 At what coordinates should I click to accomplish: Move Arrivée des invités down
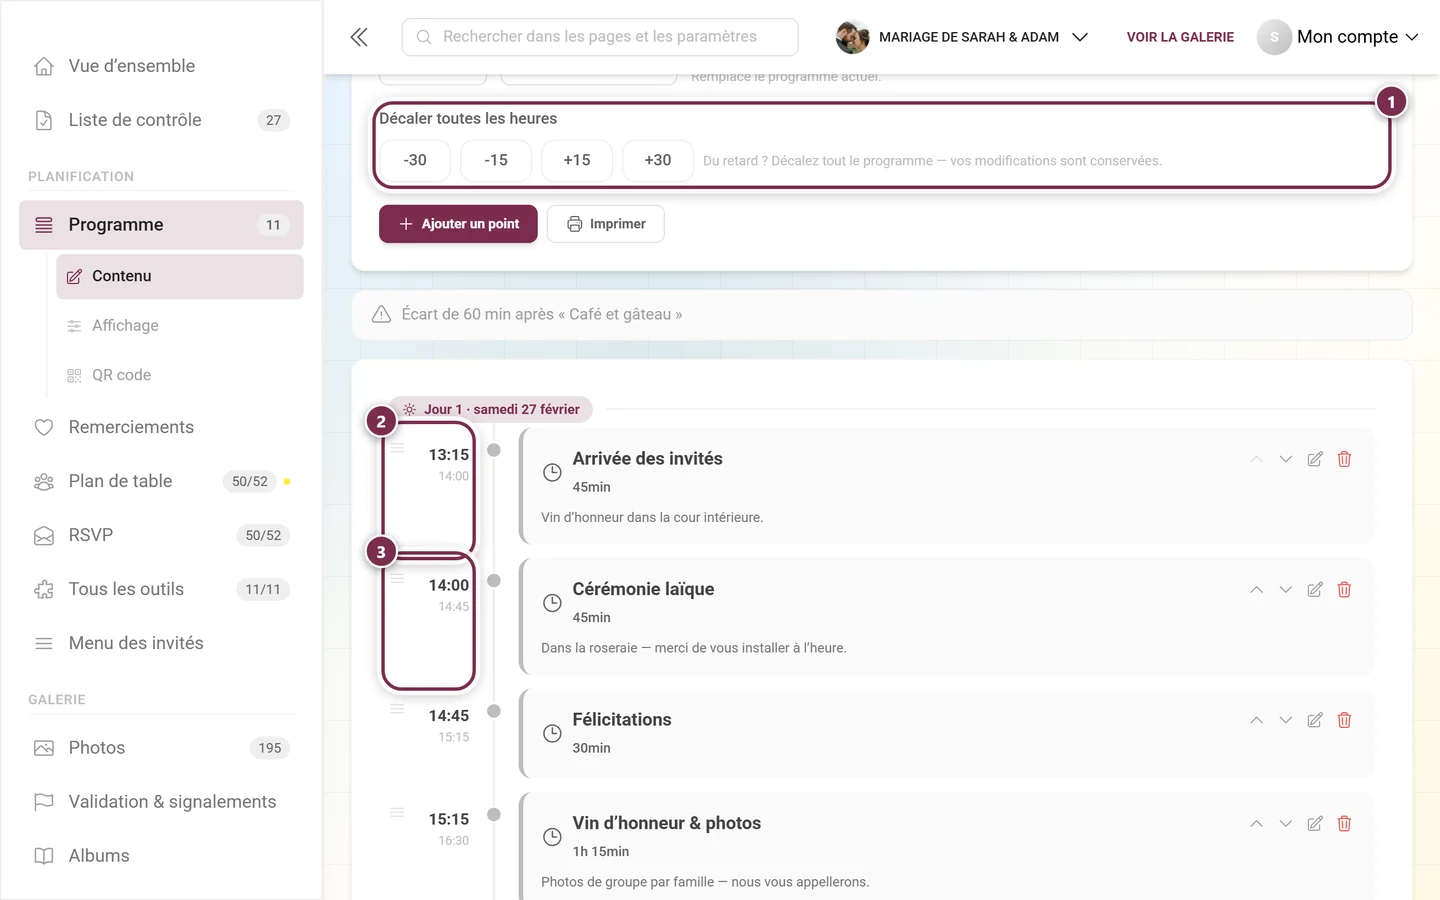click(1286, 459)
